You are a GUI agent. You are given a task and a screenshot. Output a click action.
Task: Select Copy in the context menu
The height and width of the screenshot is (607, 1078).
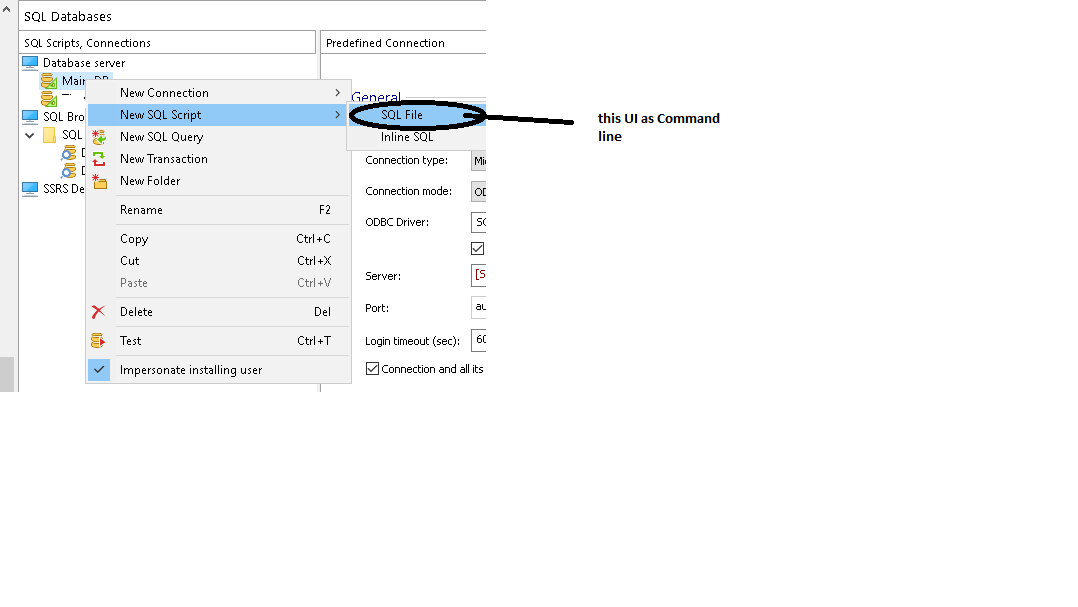coord(134,239)
